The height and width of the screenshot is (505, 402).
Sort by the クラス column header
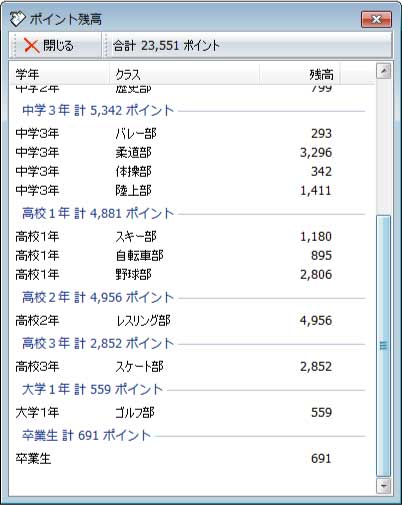tap(184, 74)
